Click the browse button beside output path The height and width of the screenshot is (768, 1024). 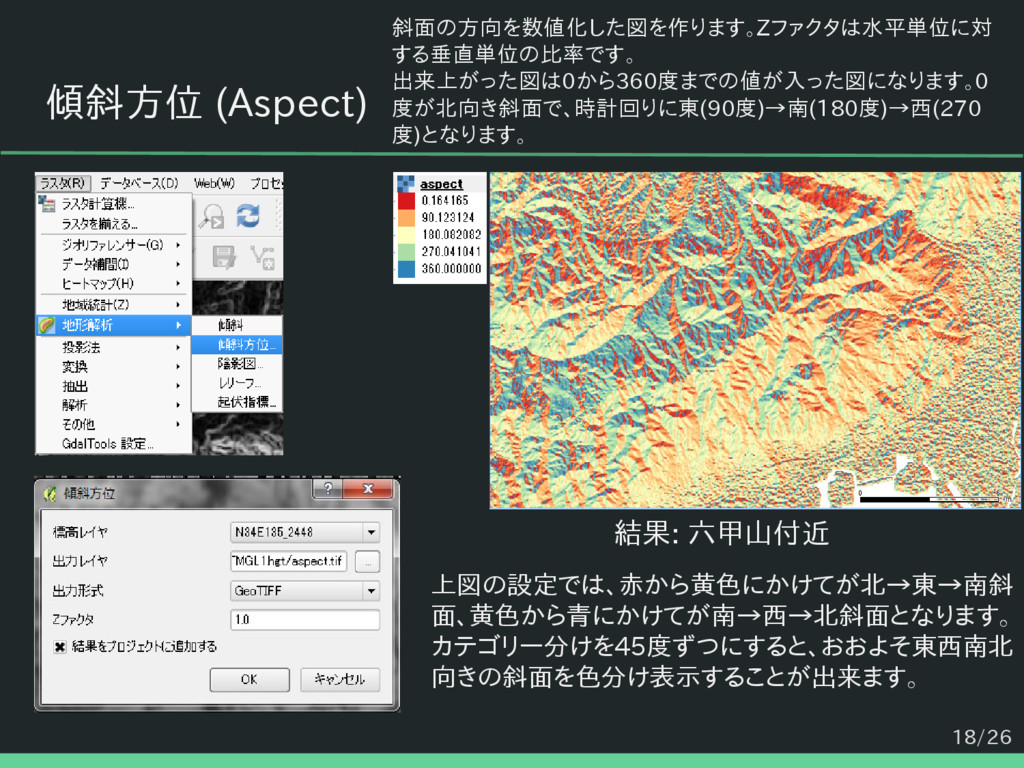[368, 562]
